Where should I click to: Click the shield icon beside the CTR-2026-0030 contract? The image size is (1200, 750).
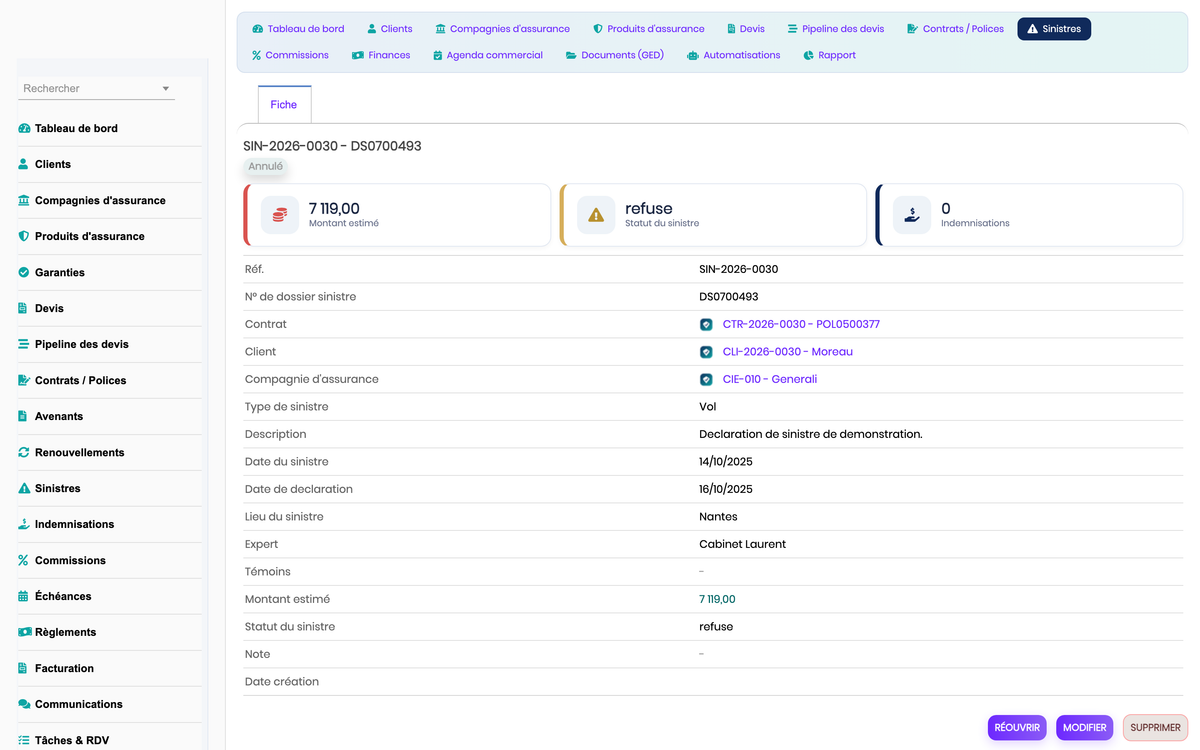(x=706, y=324)
